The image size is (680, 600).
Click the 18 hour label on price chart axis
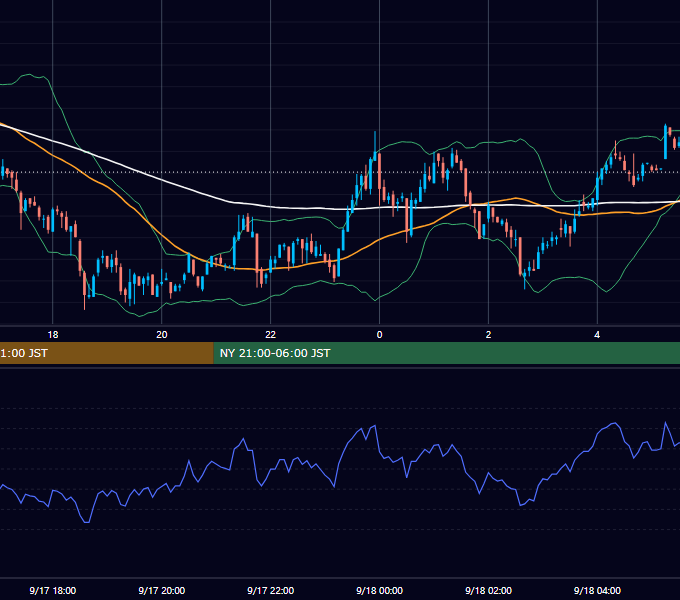tap(52, 335)
